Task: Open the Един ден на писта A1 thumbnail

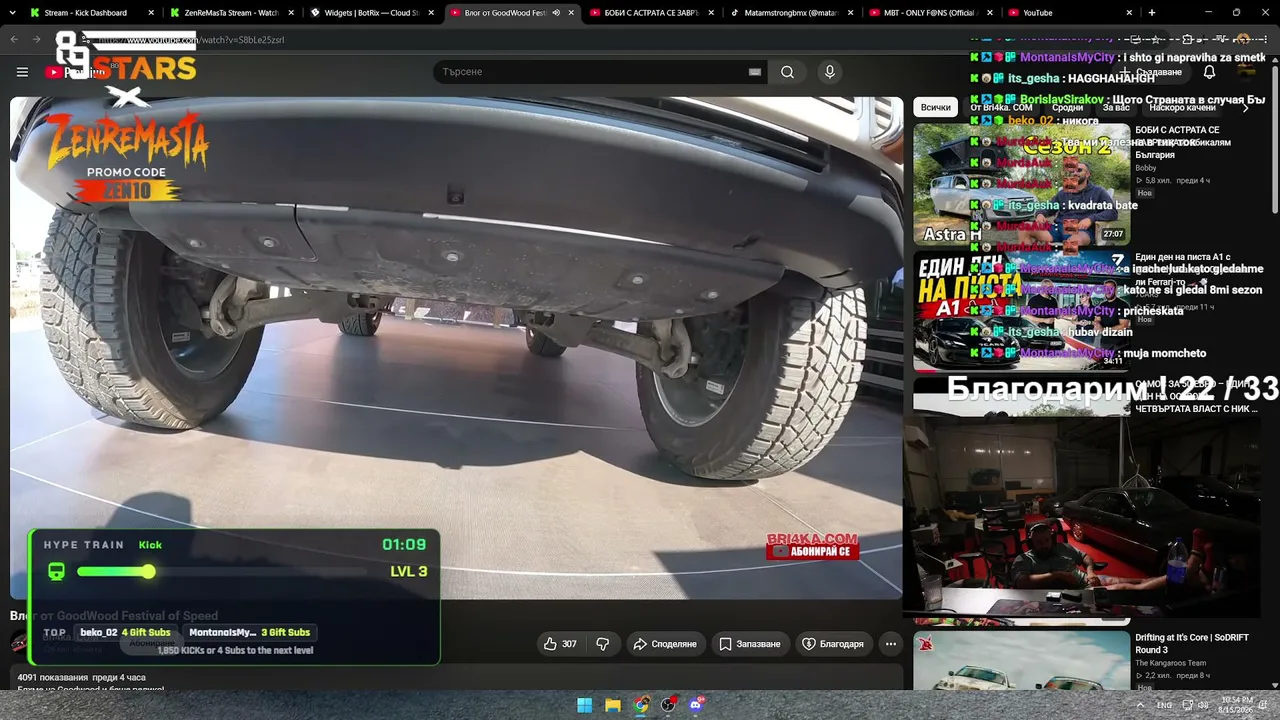Action: (1021, 310)
